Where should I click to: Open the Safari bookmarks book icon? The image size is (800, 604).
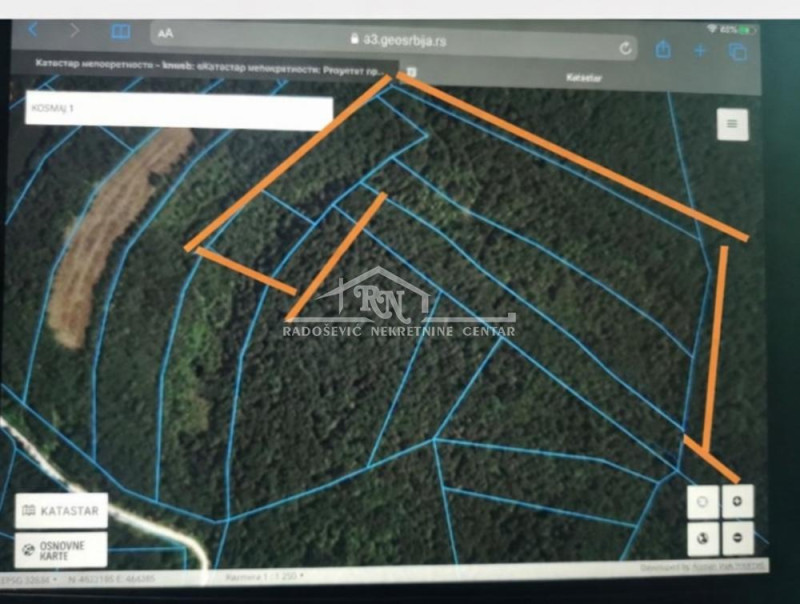point(121,32)
